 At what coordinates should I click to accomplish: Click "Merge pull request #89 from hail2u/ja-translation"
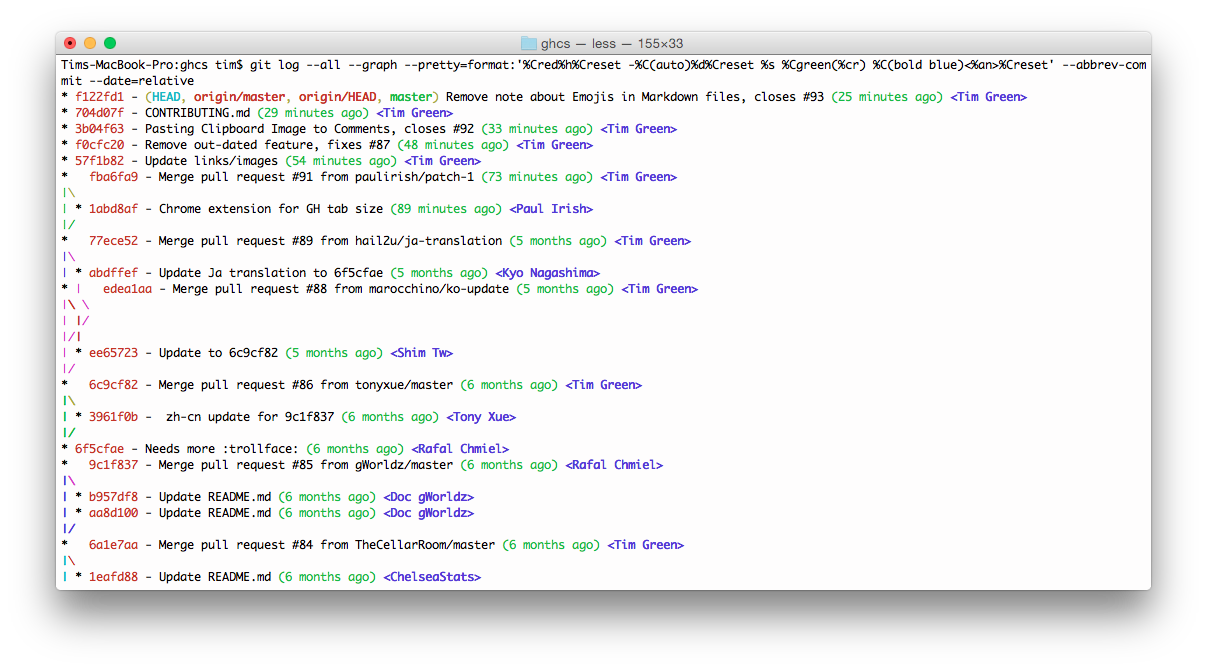pos(331,241)
